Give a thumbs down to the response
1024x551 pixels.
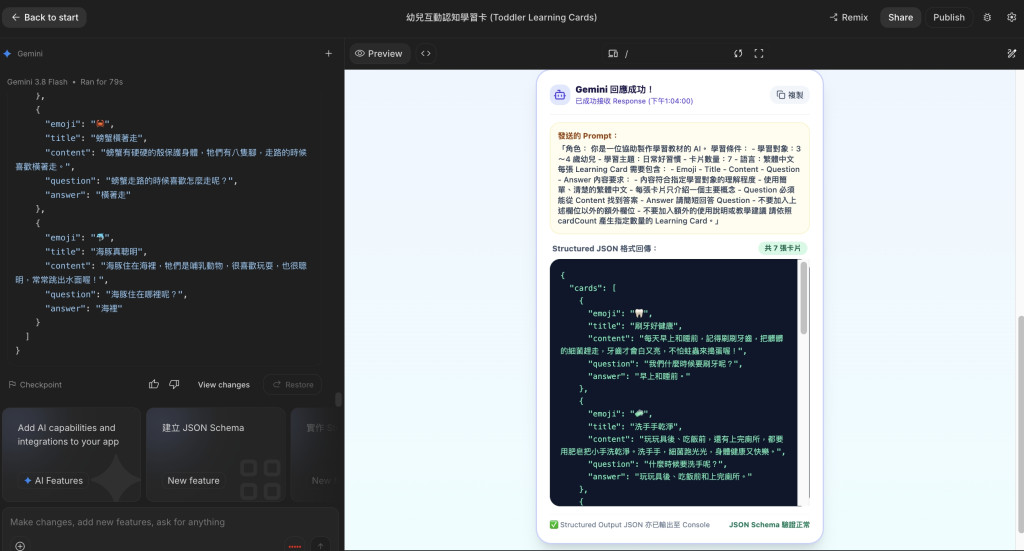pyautogui.click(x=174, y=385)
